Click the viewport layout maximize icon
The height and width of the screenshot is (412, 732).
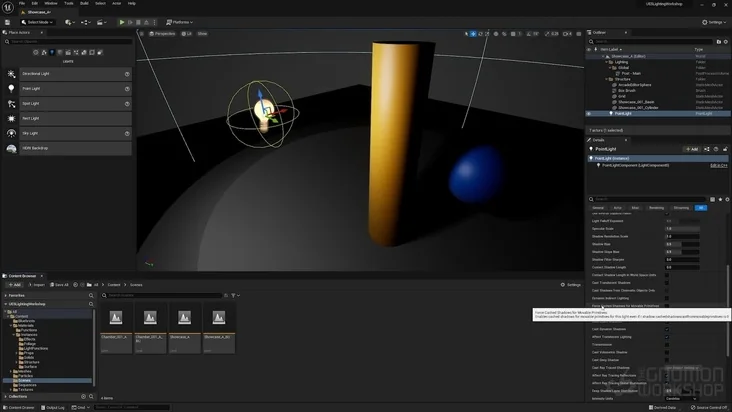pos(579,34)
